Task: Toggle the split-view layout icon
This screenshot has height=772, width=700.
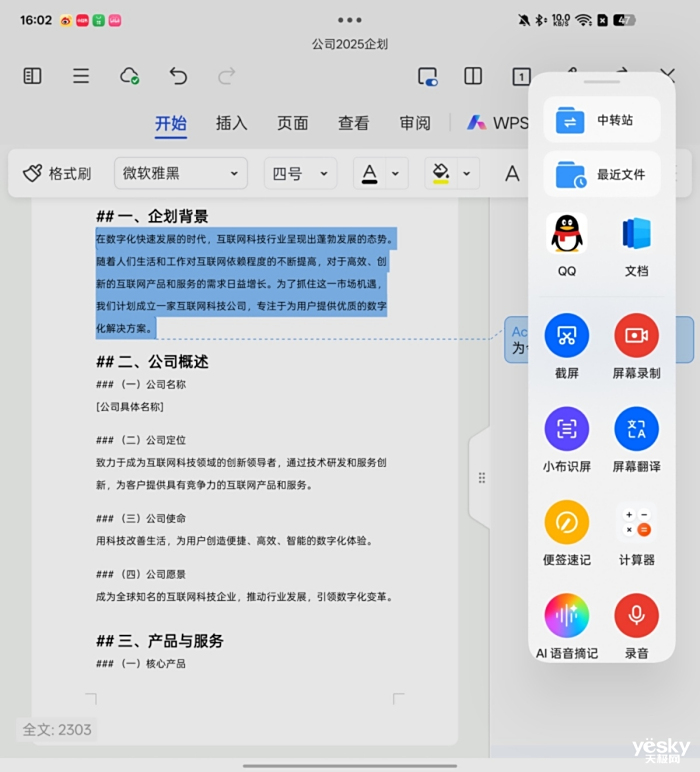Action: coord(473,77)
